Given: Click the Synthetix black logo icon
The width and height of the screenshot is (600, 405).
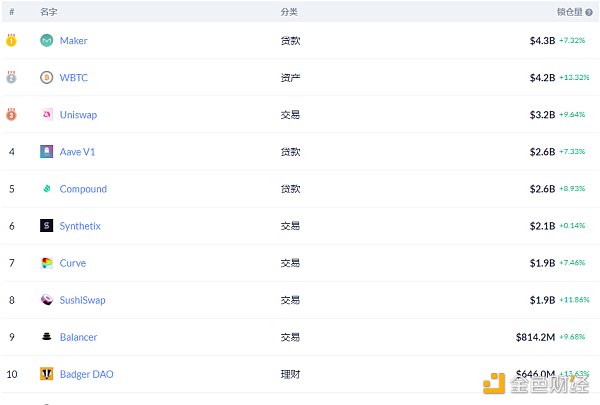Looking at the screenshot, I should [47, 226].
